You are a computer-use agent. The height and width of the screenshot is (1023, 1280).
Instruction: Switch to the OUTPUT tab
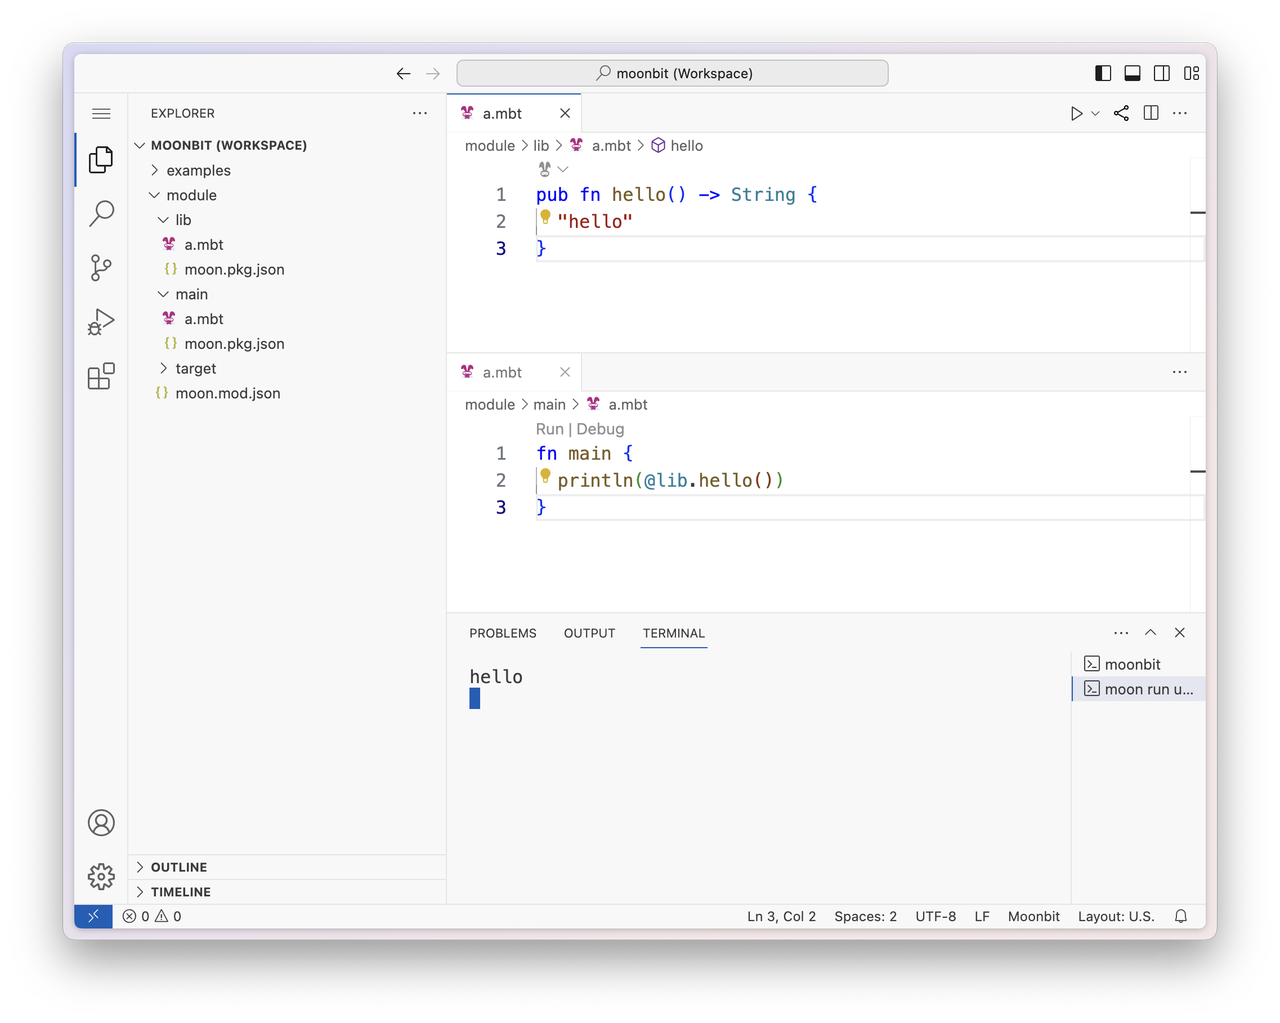[x=589, y=633]
